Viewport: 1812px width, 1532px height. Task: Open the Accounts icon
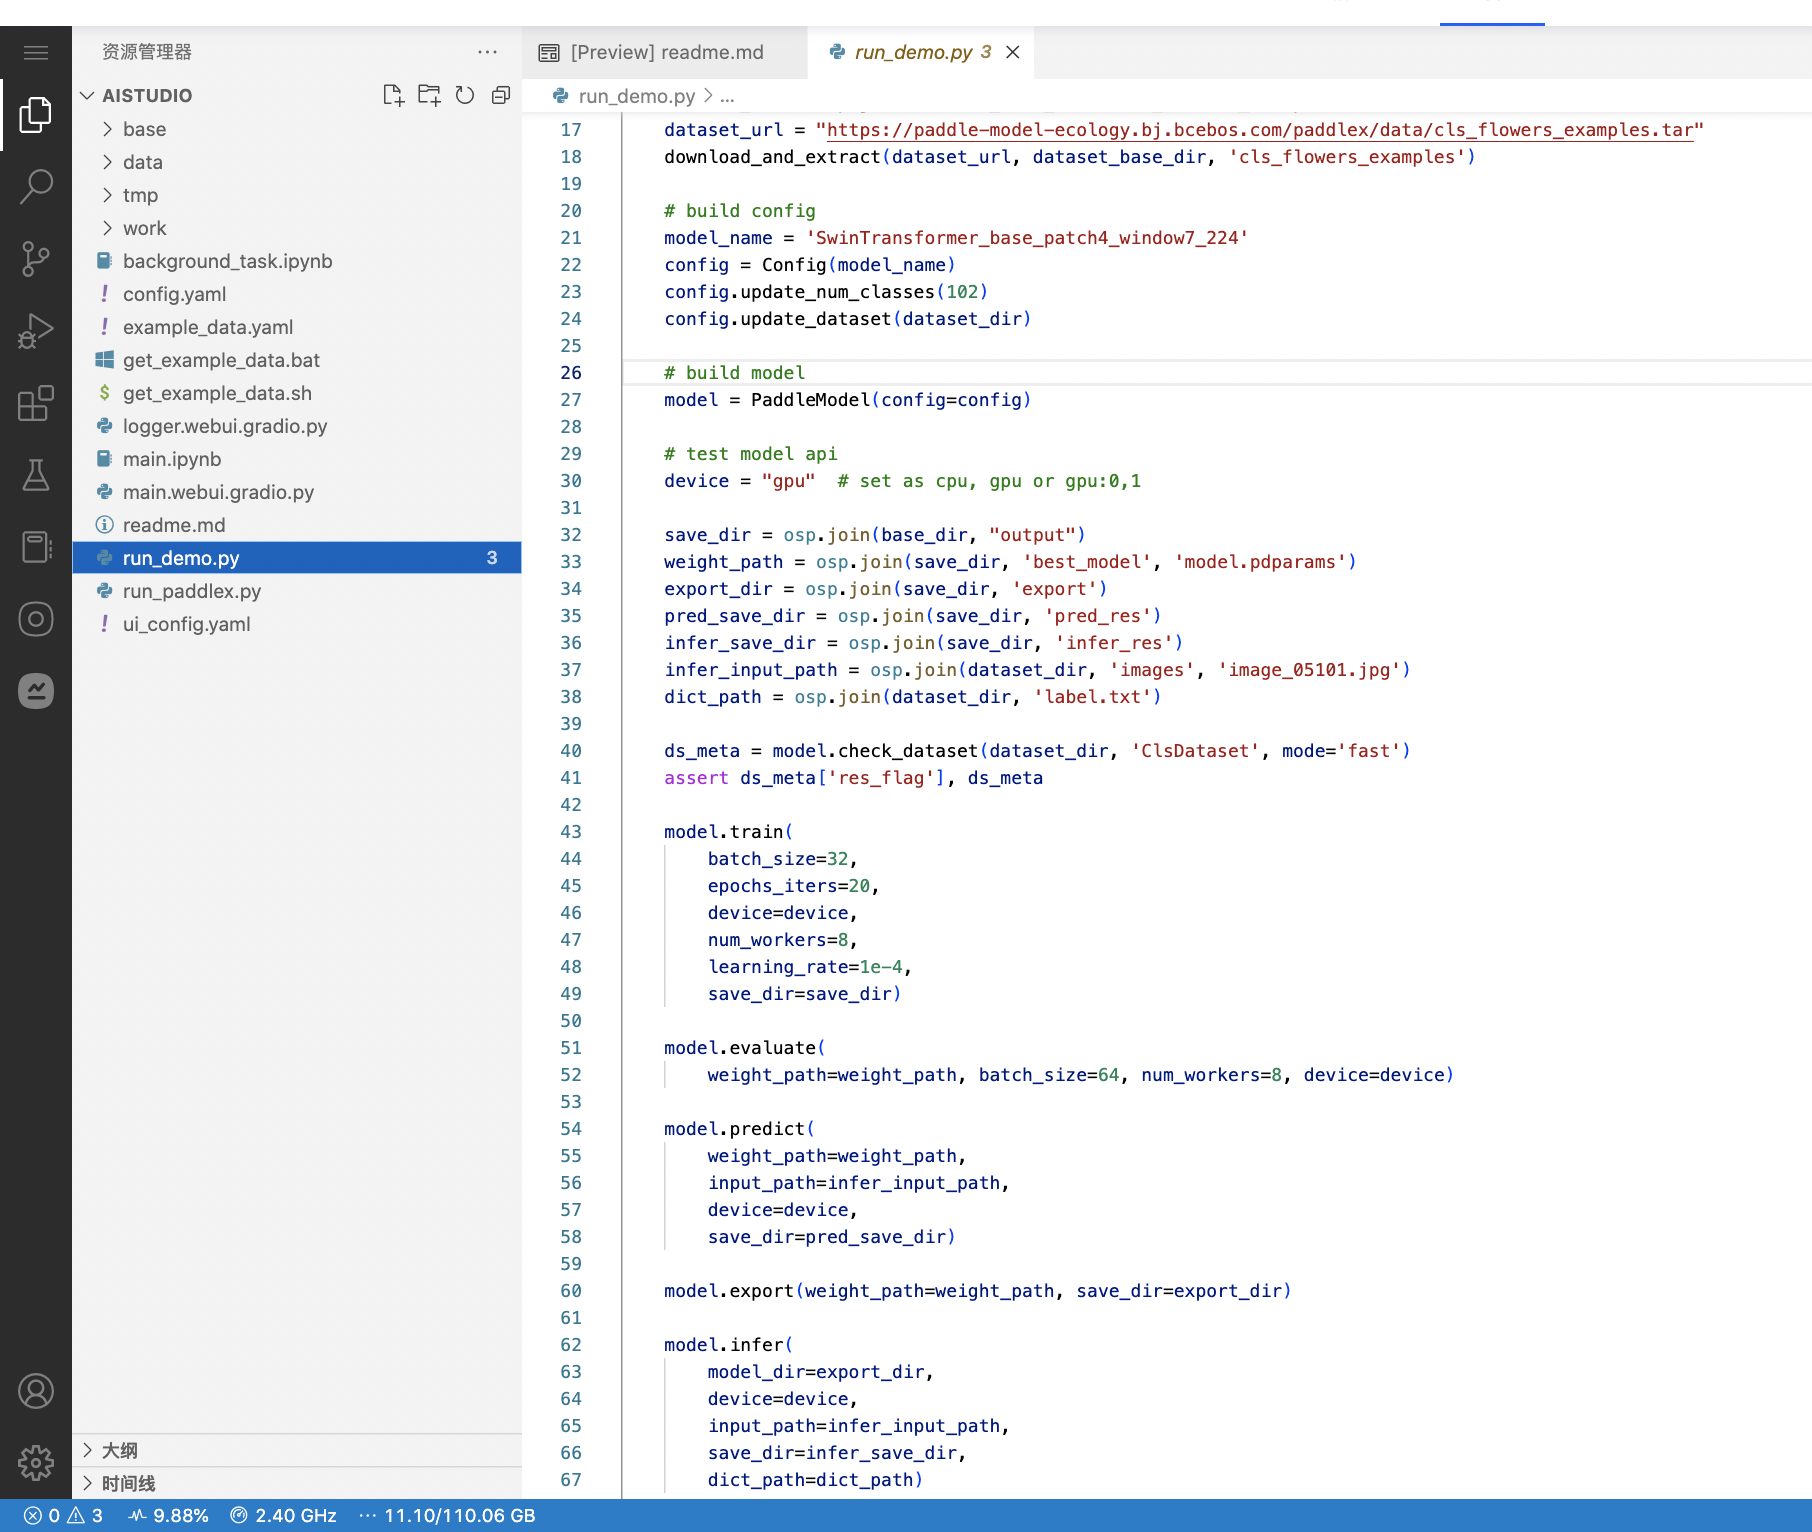pos(36,1391)
